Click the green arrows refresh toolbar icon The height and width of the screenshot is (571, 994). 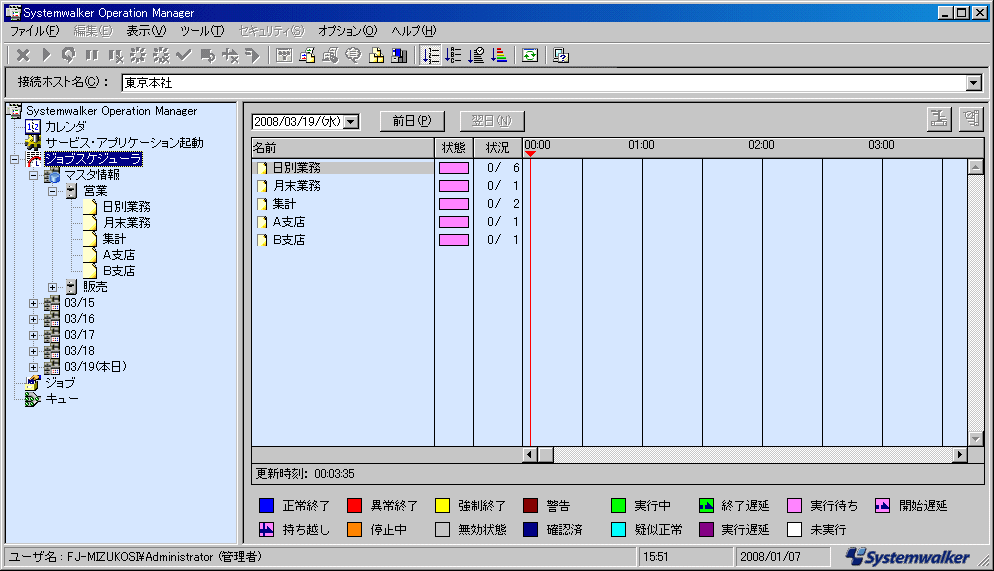pyautogui.click(x=530, y=56)
